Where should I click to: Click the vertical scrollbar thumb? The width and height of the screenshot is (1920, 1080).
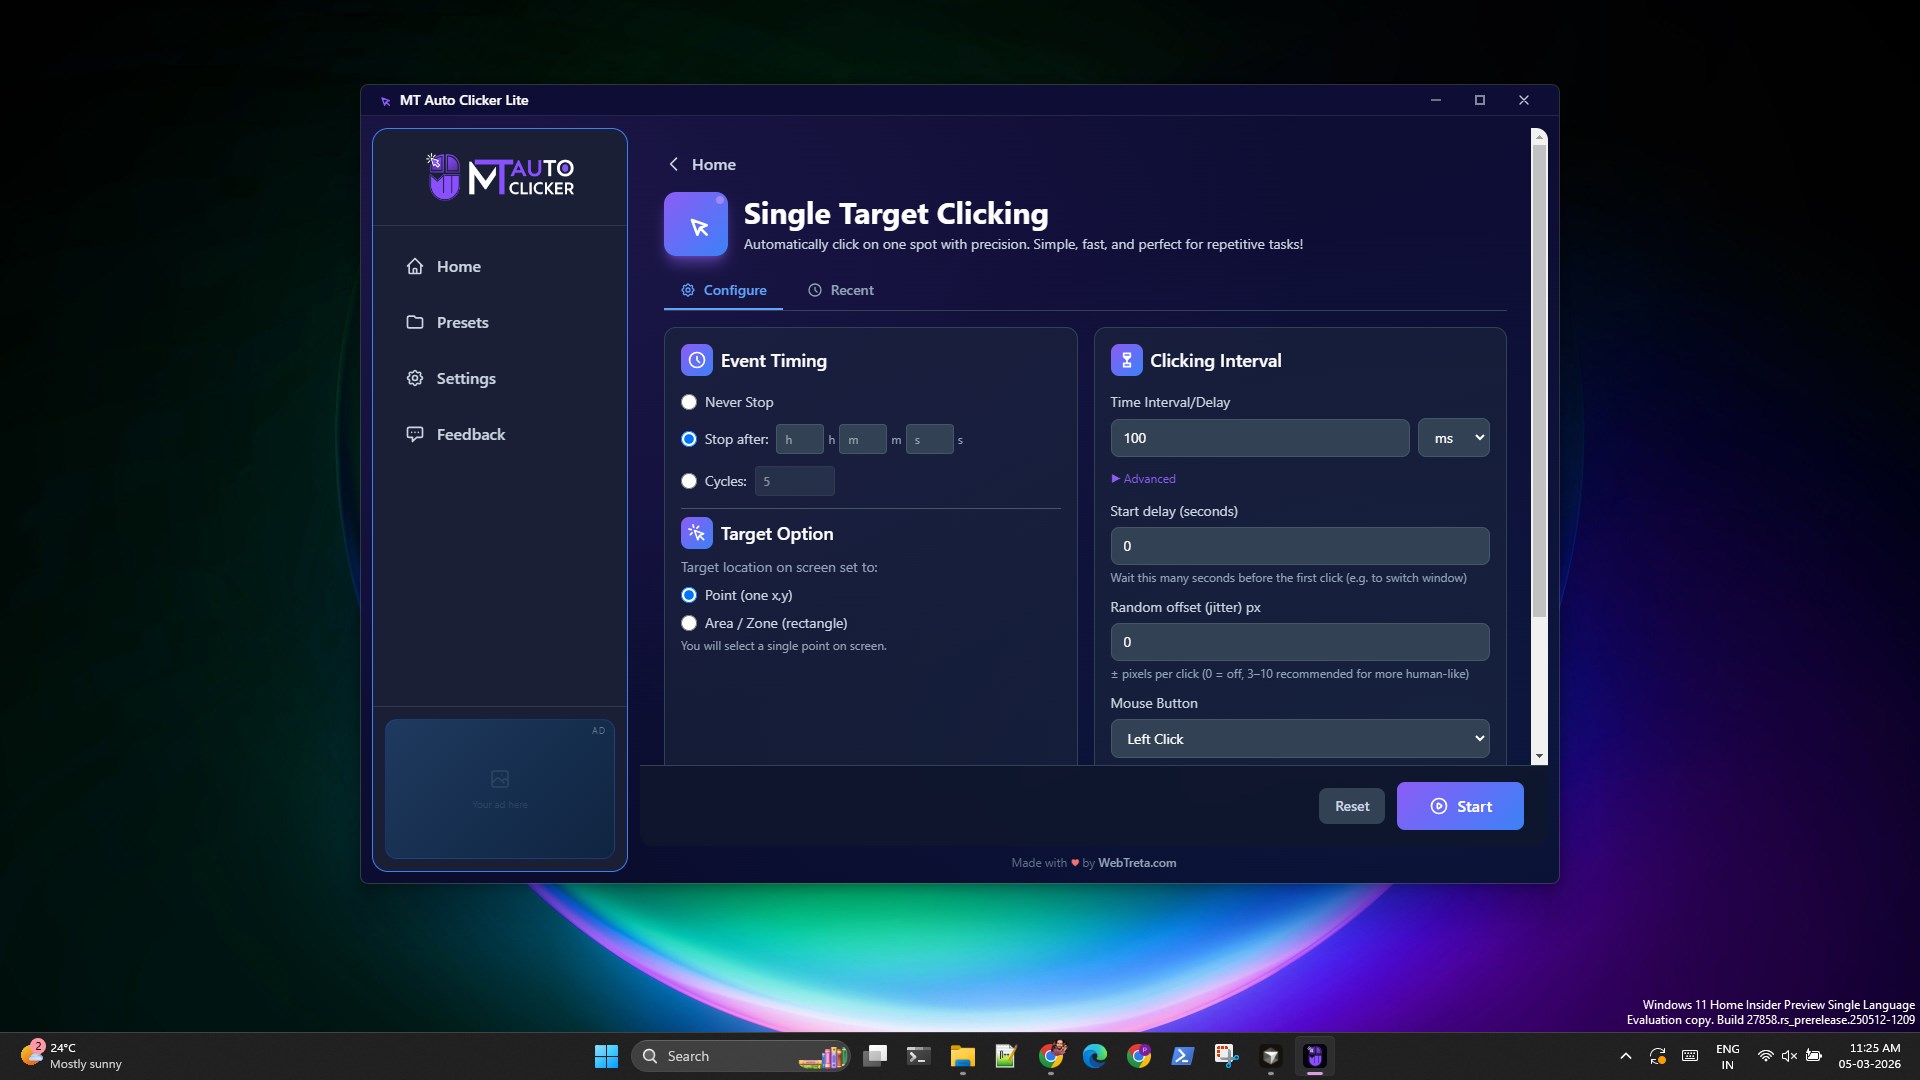pyautogui.click(x=1540, y=380)
